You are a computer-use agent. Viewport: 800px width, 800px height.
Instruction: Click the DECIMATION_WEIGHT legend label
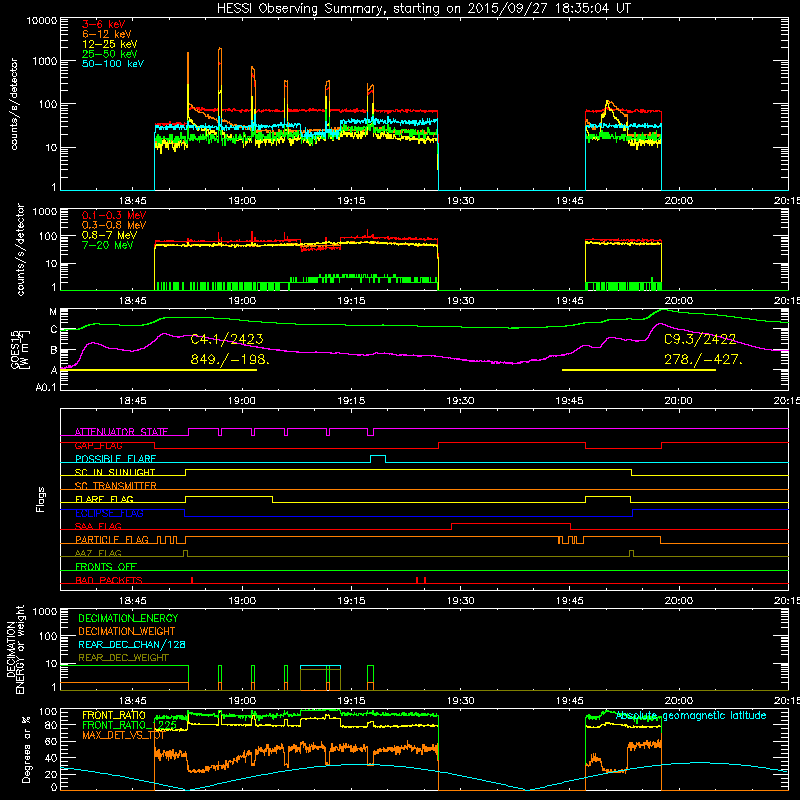(127, 631)
